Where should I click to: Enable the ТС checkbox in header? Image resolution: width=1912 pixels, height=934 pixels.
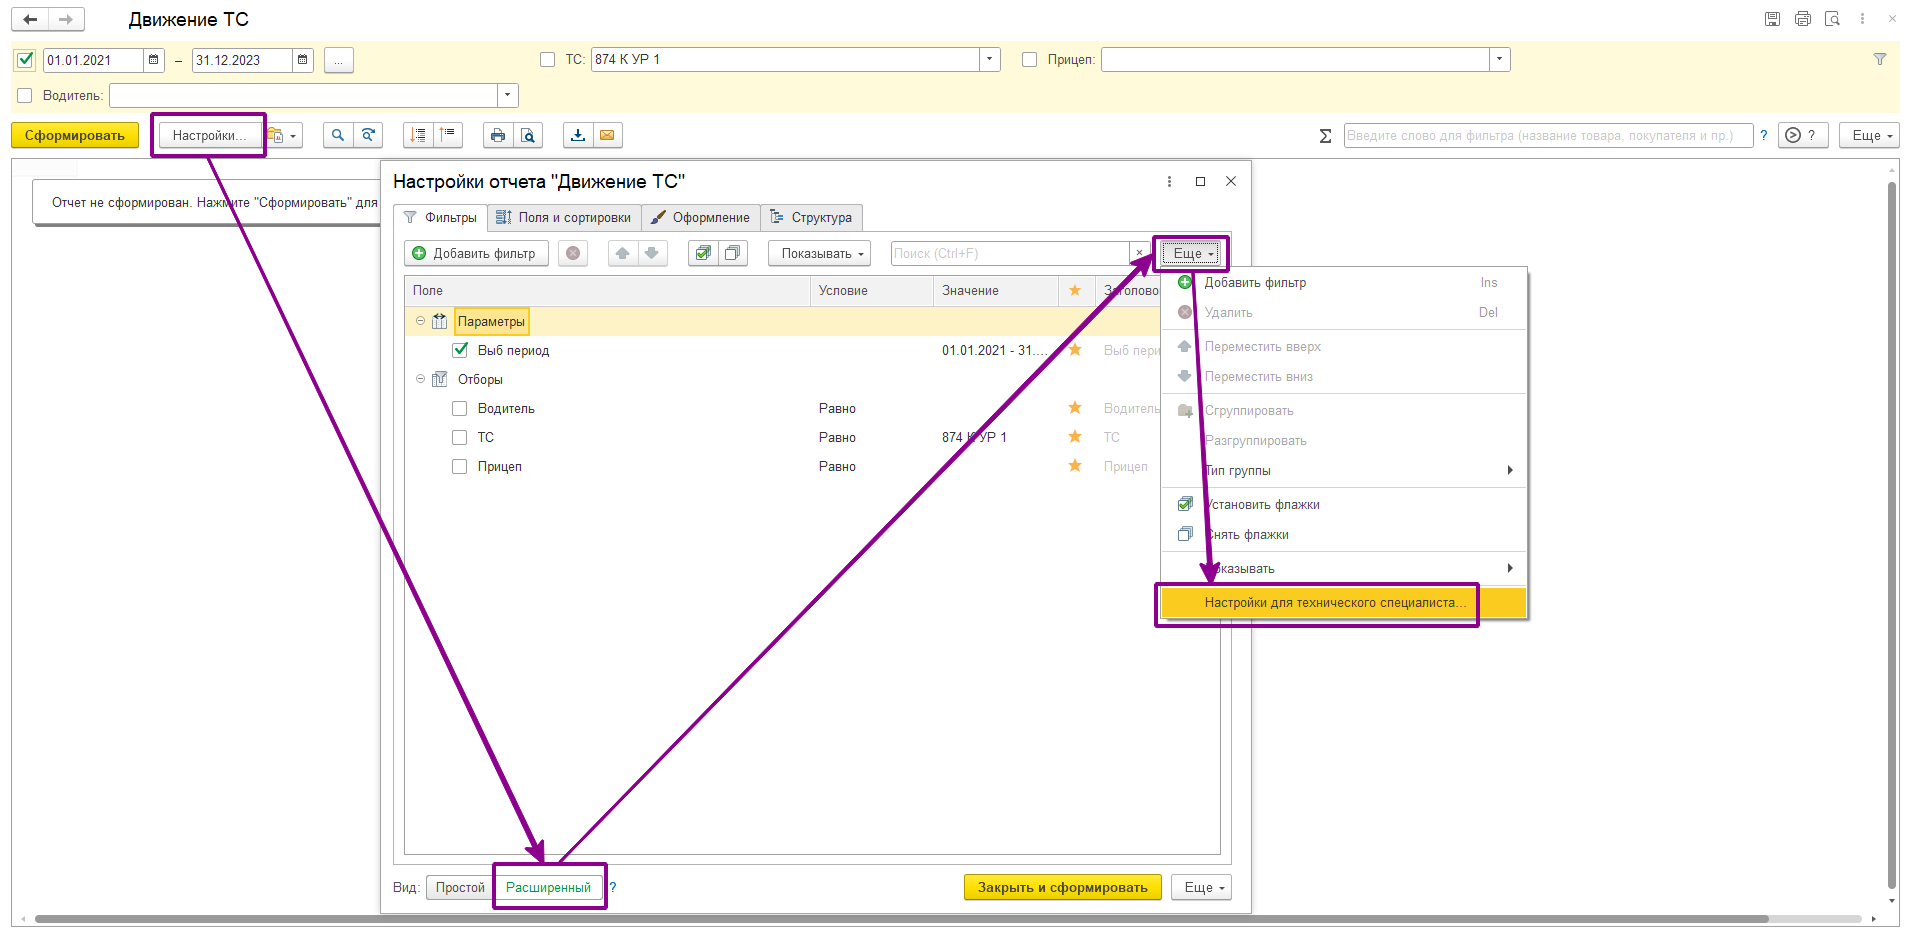pos(547,60)
